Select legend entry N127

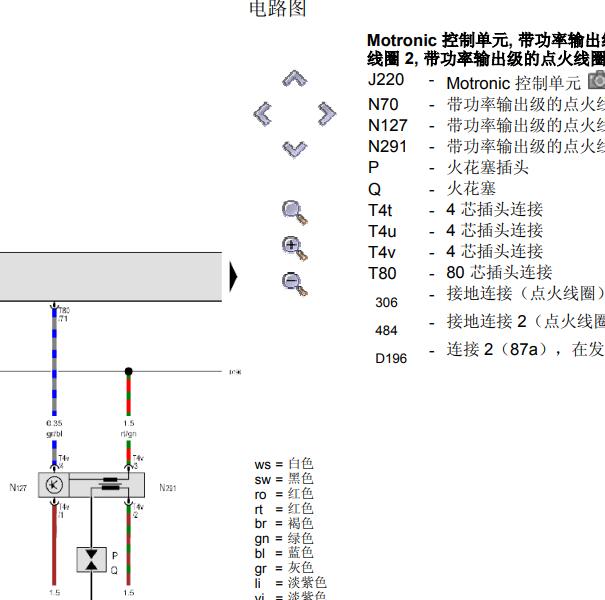coord(388,125)
